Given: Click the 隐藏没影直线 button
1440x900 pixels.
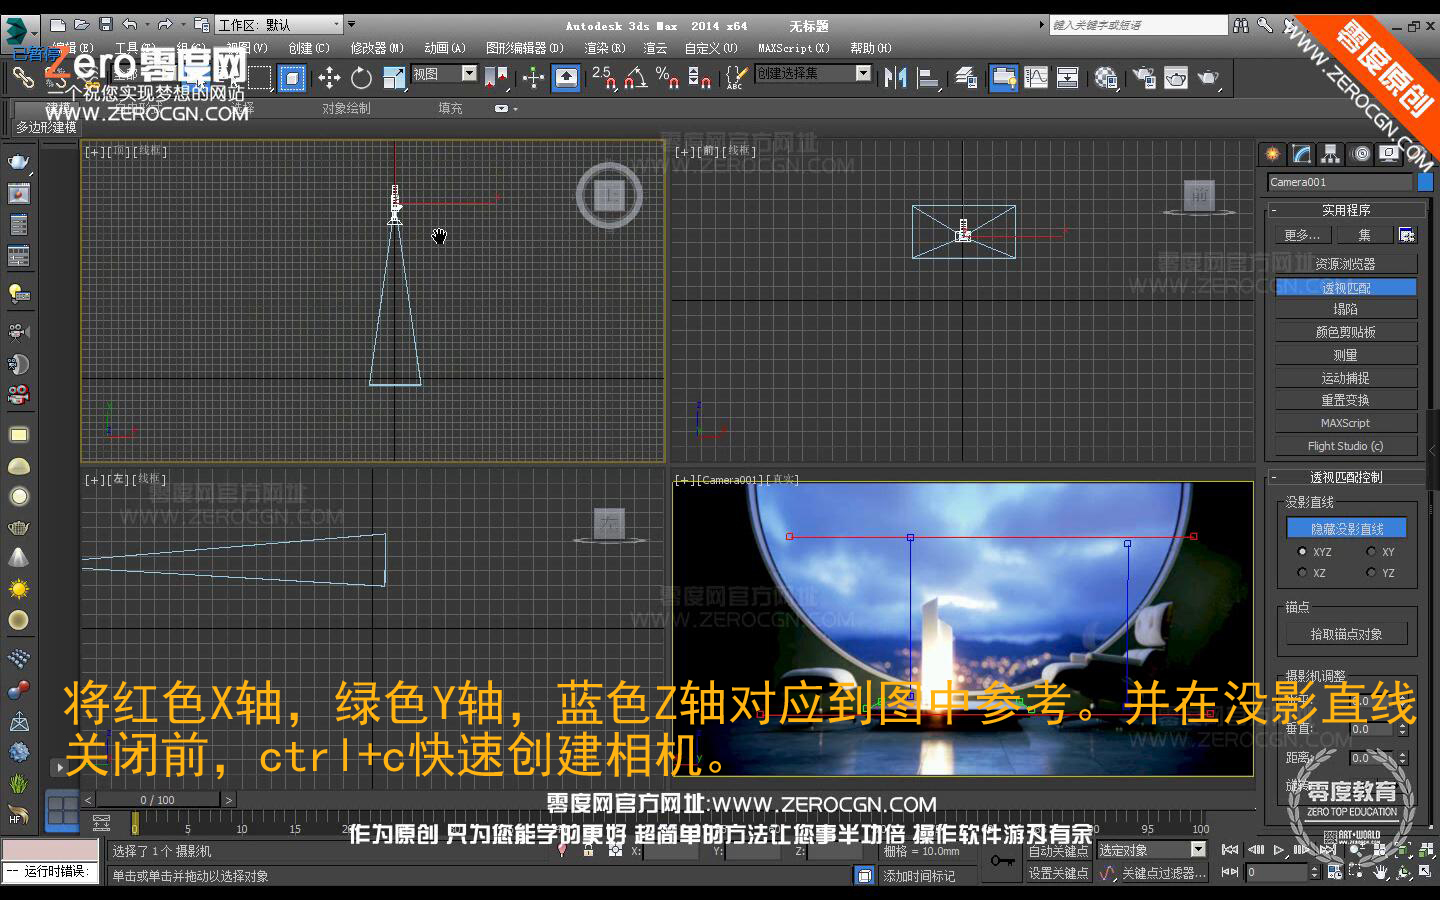Looking at the screenshot, I should pos(1347,528).
